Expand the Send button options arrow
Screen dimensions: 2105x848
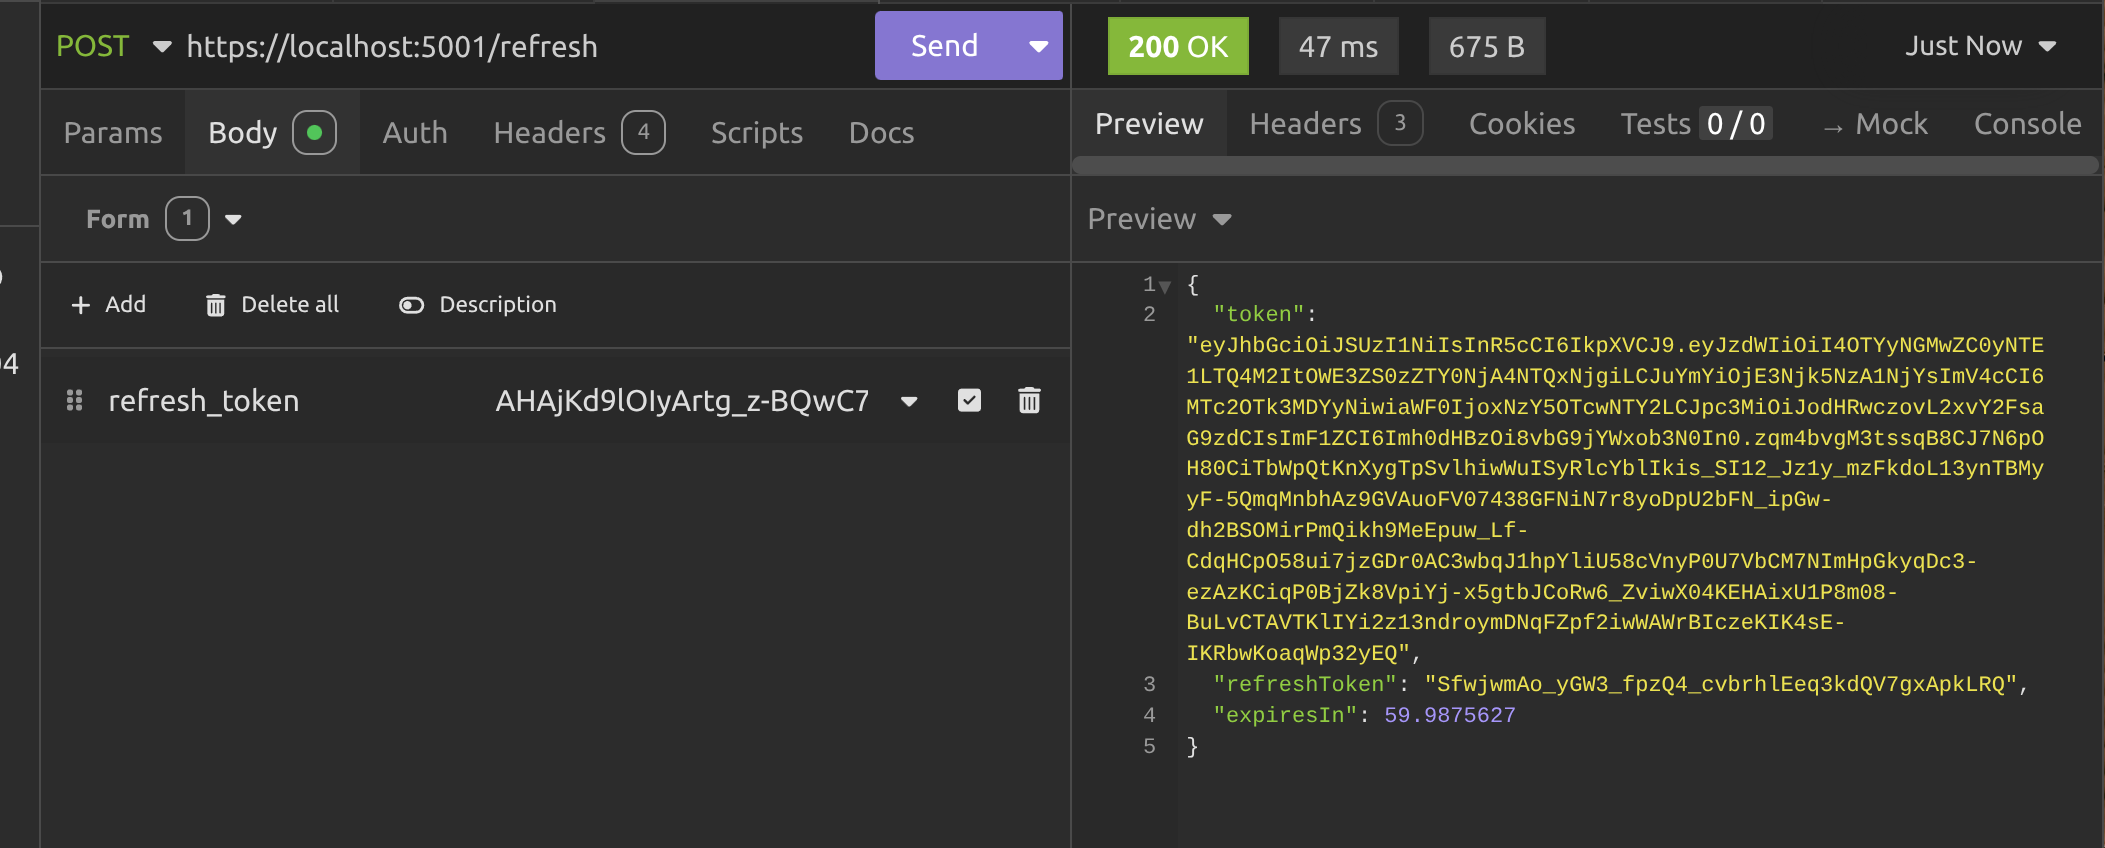[x=1039, y=47]
